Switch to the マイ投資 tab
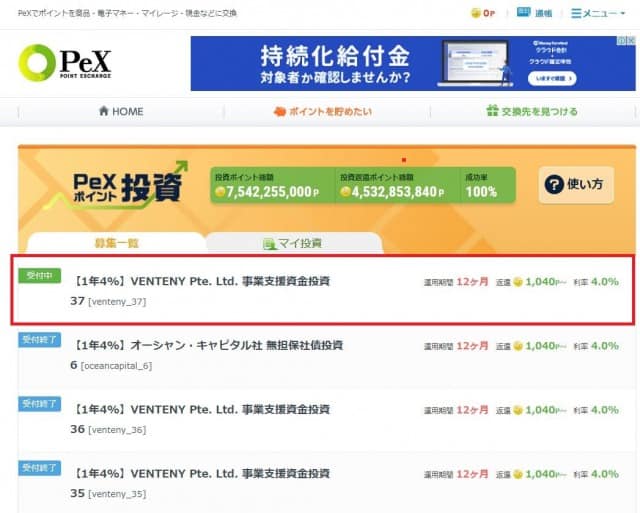The height and width of the screenshot is (513, 640). [x=294, y=243]
